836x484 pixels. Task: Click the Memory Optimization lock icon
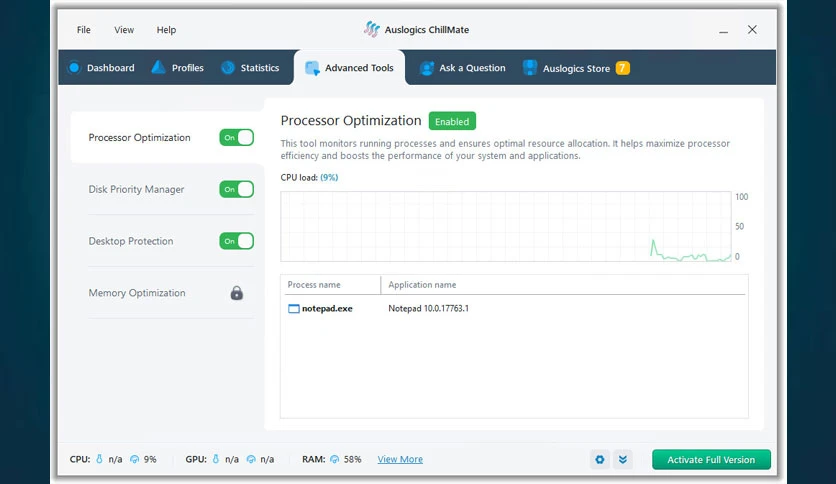click(237, 293)
